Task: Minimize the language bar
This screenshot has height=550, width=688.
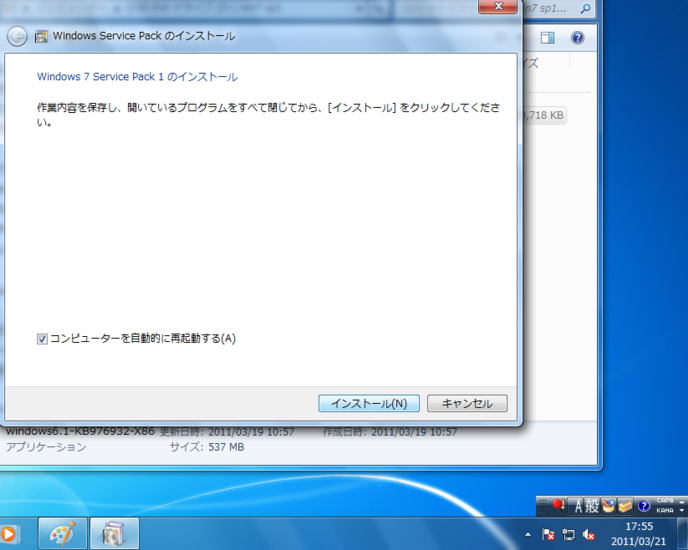Action: click(x=681, y=500)
